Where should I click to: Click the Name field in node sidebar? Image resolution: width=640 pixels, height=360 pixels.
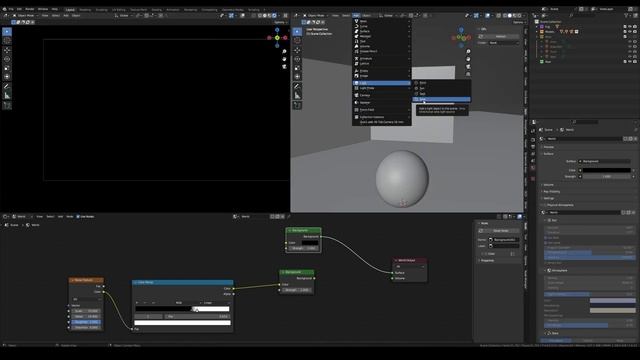click(504, 240)
